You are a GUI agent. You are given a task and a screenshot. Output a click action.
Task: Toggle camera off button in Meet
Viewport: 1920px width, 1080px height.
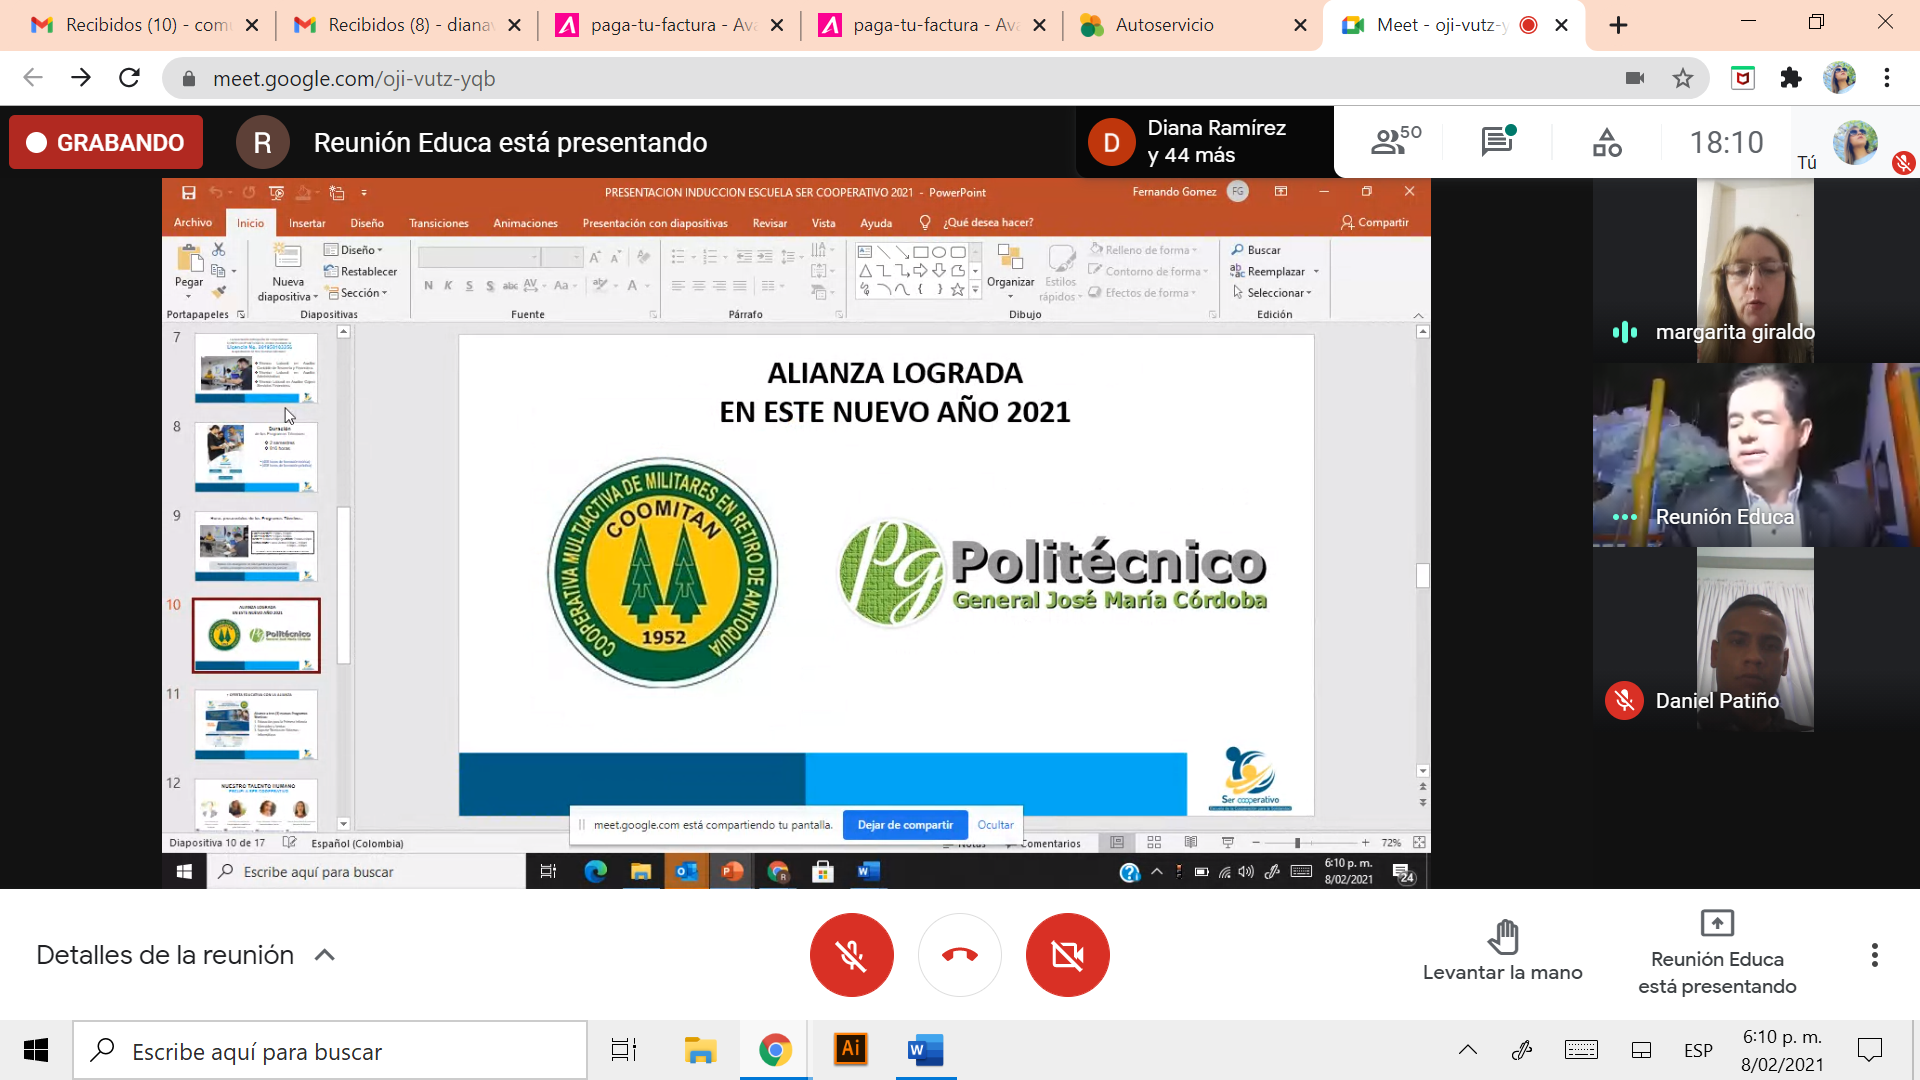(x=1068, y=955)
